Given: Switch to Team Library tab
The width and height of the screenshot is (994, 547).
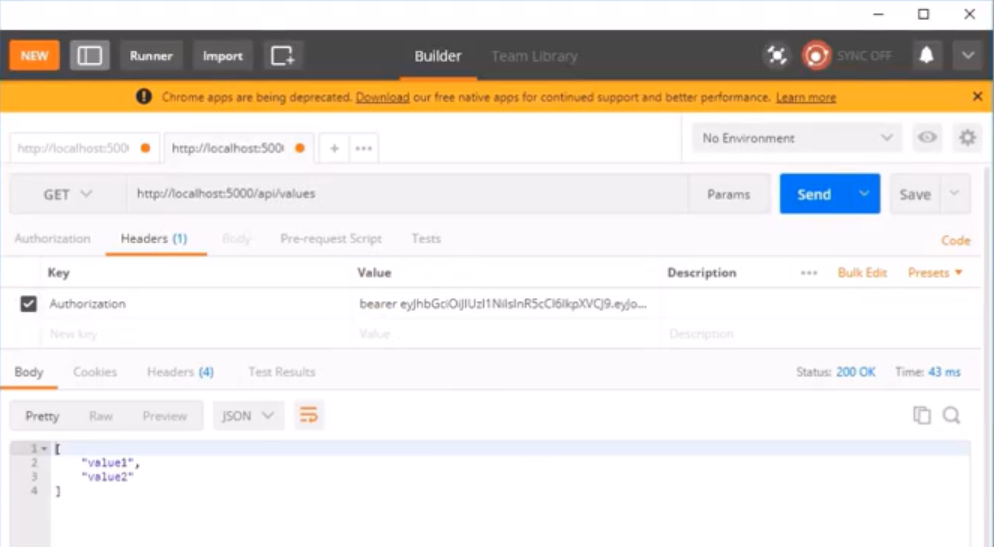Looking at the screenshot, I should [x=534, y=56].
